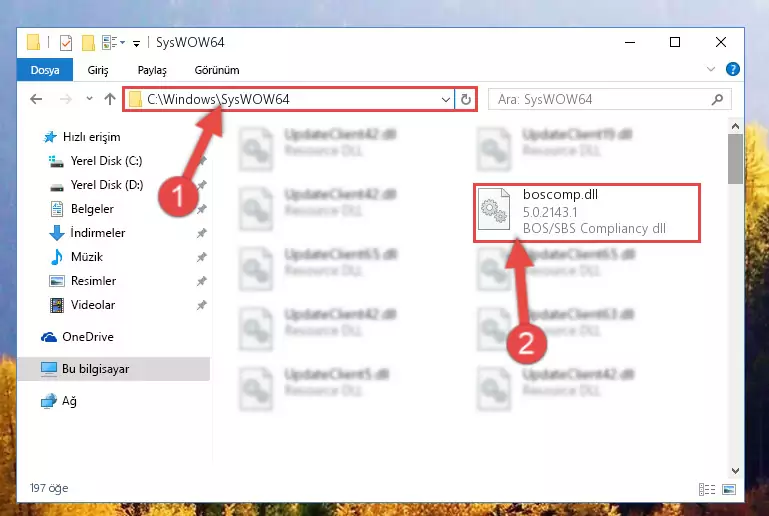
Task: Click the pin icon next to Resimler
Action: click(202, 281)
